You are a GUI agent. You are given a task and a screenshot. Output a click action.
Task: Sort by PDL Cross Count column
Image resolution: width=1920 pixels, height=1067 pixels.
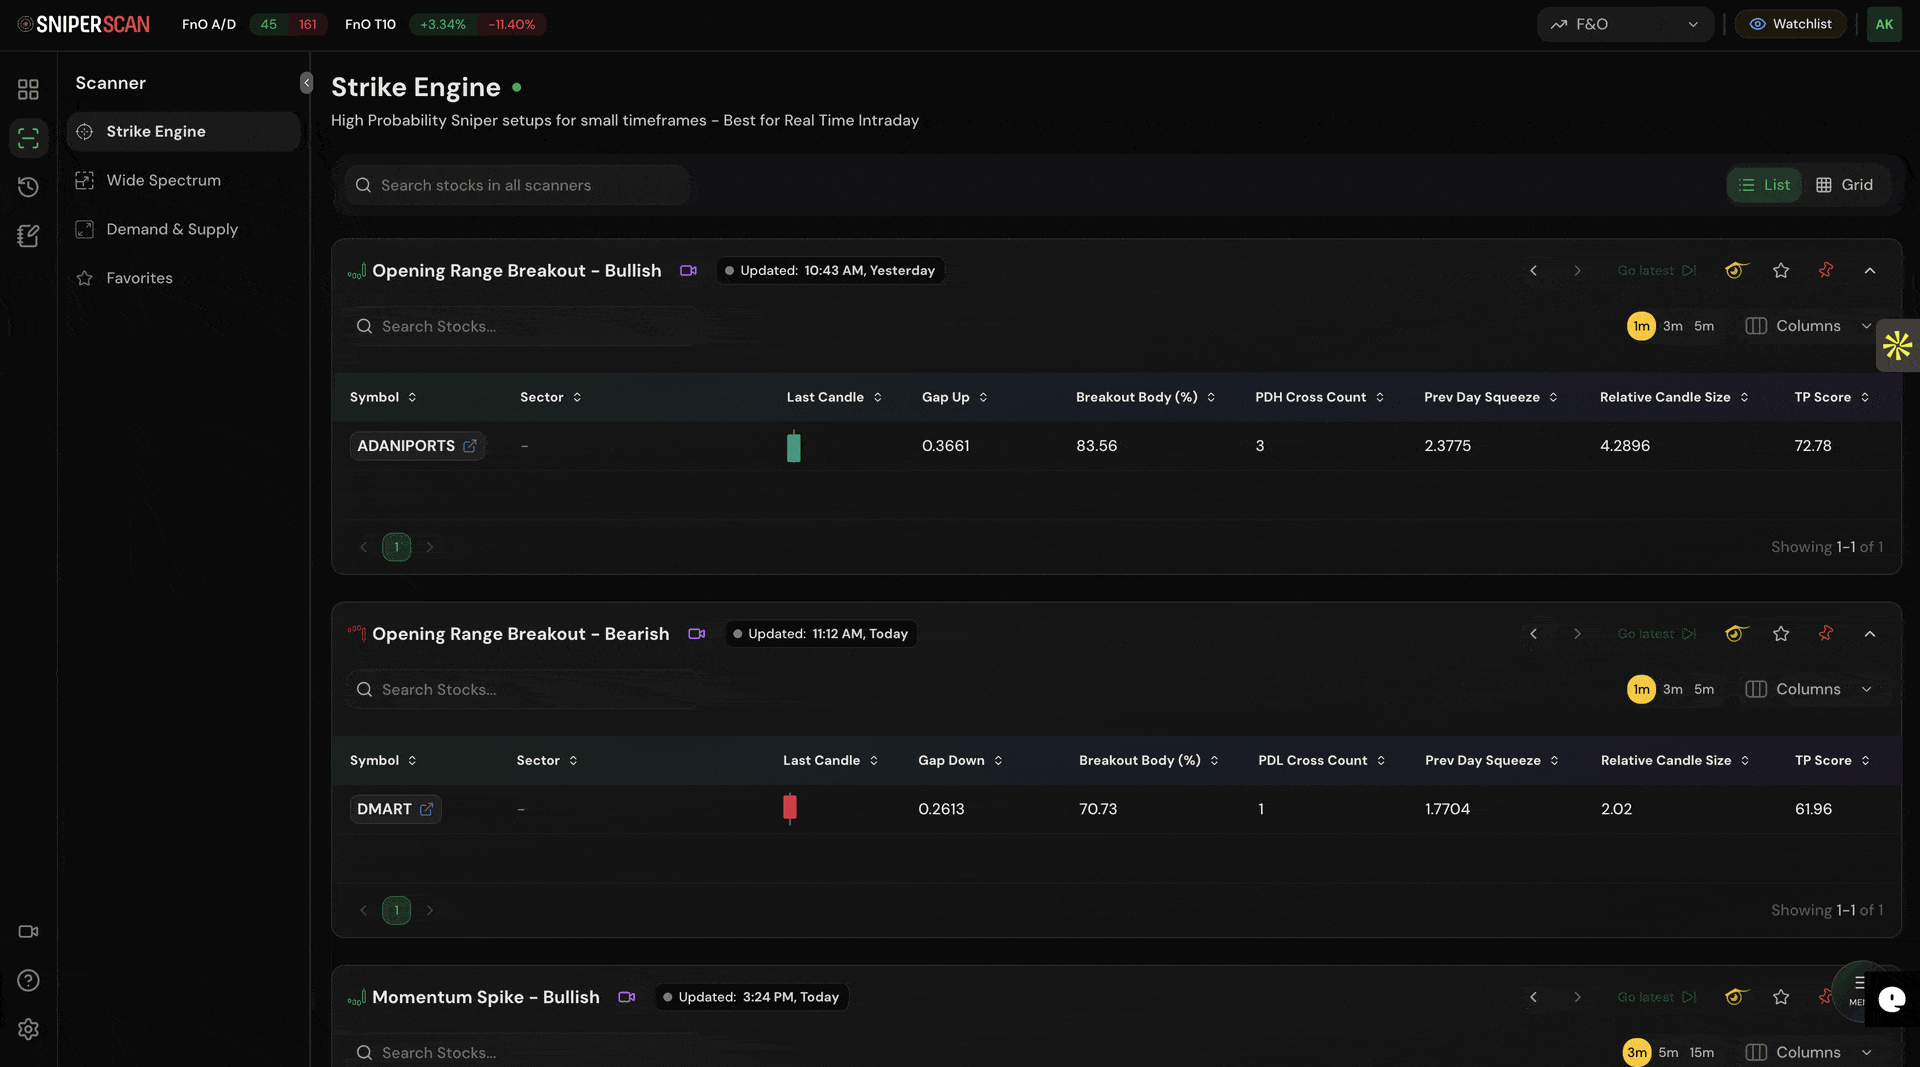[x=1322, y=761]
